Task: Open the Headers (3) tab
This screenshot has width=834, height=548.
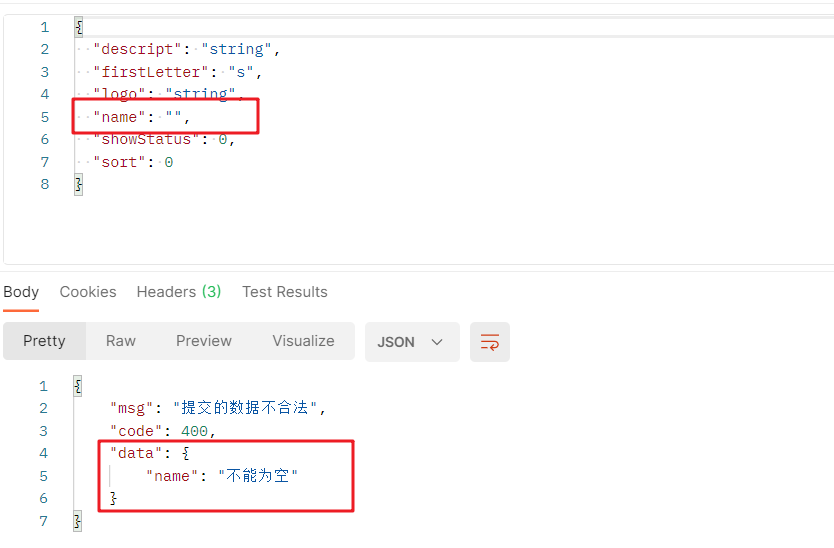Action: click(x=179, y=292)
